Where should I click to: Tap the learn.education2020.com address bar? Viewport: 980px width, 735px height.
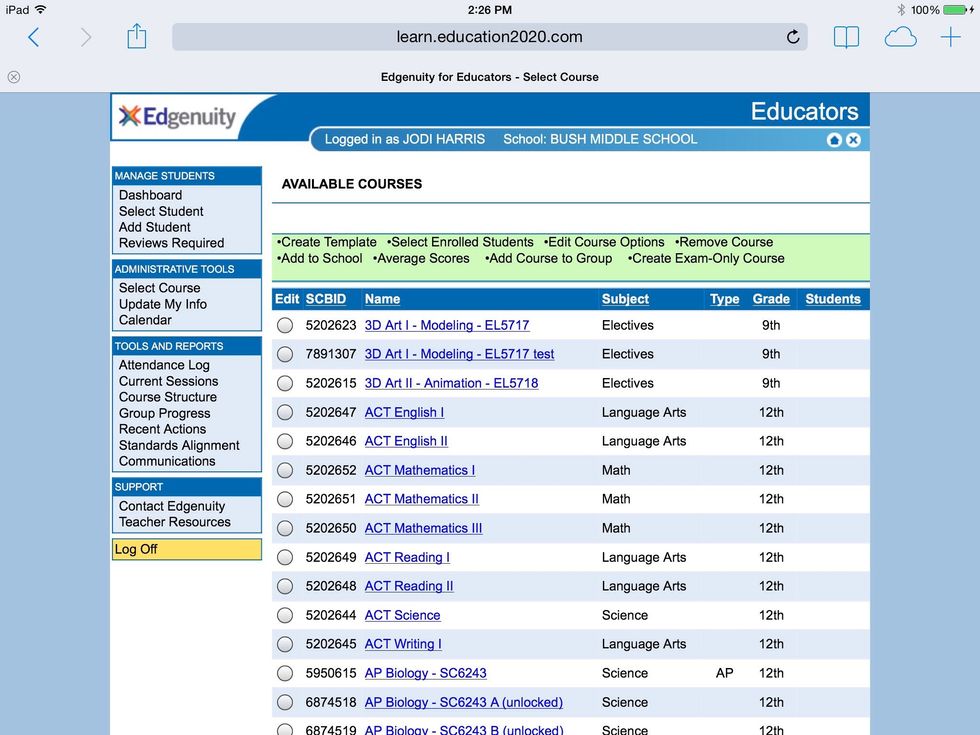[x=489, y=37]
